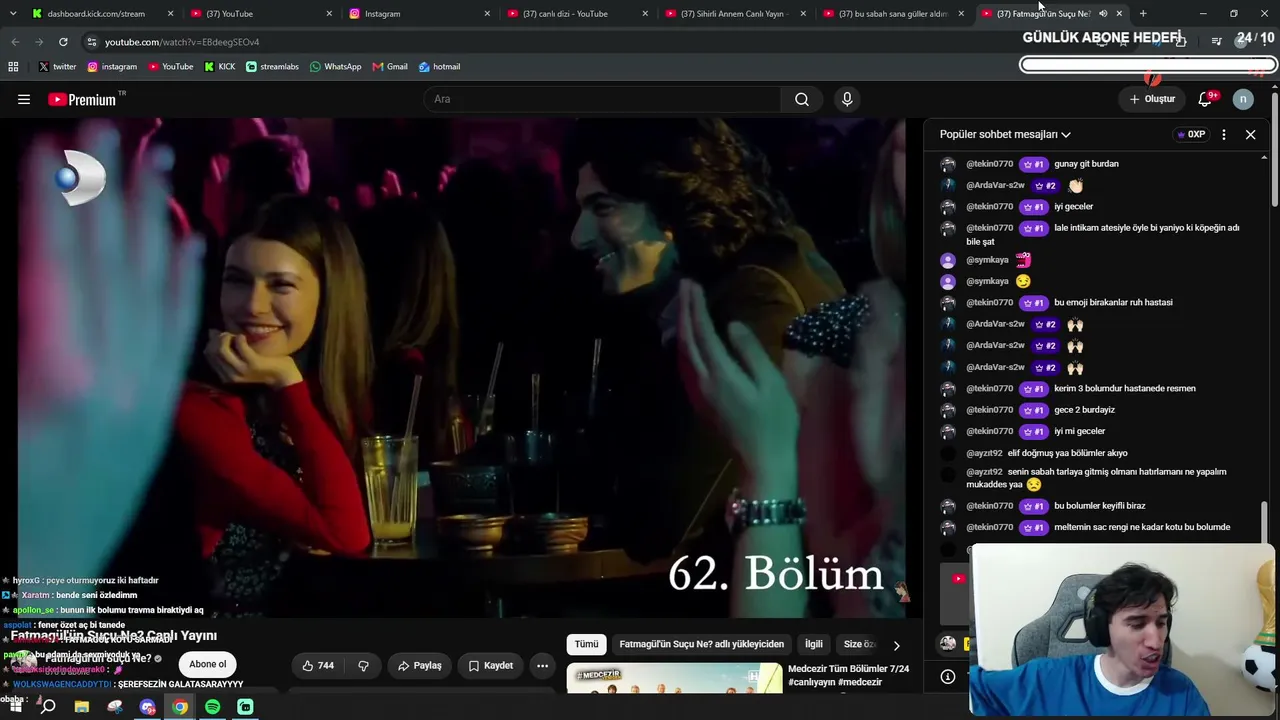Open Windows Start menu
This screenshot has width=1280, height=720.
tap(14, 707)
